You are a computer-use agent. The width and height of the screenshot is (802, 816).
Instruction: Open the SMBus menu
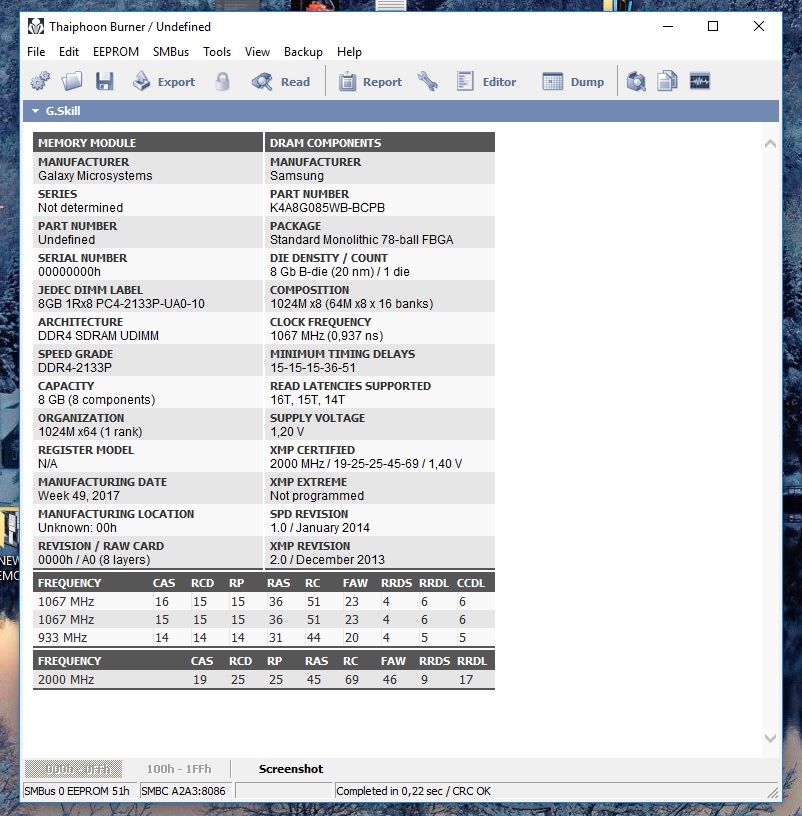[x=171, y=52]
